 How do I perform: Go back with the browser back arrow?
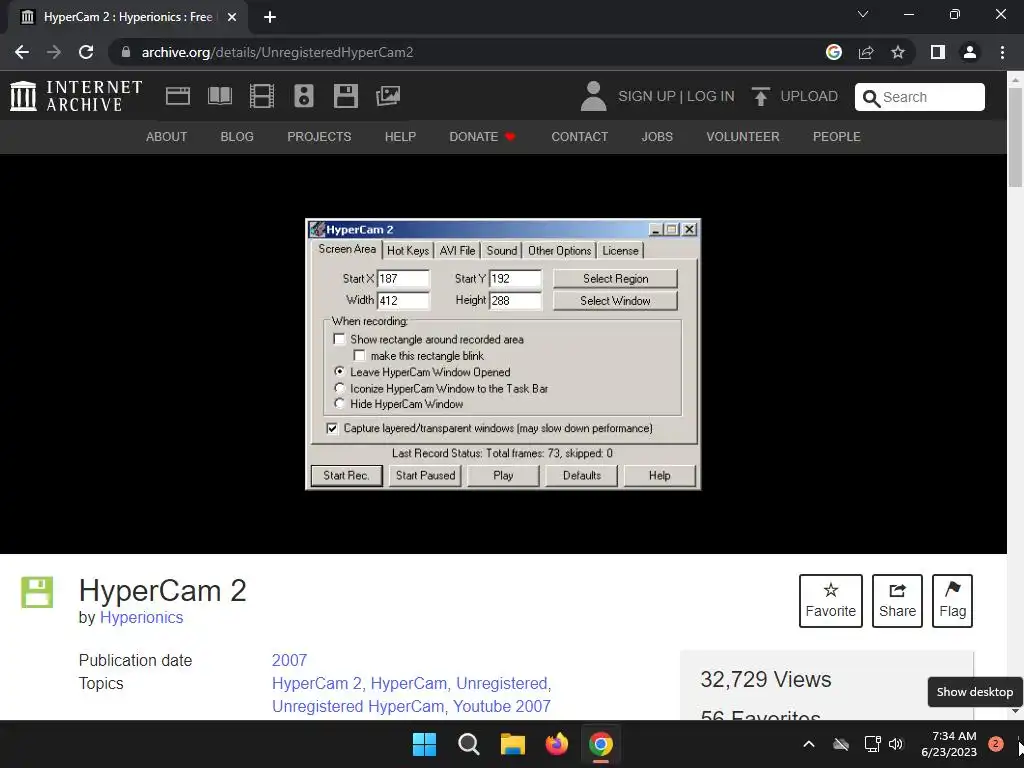(x=22, y=52)
